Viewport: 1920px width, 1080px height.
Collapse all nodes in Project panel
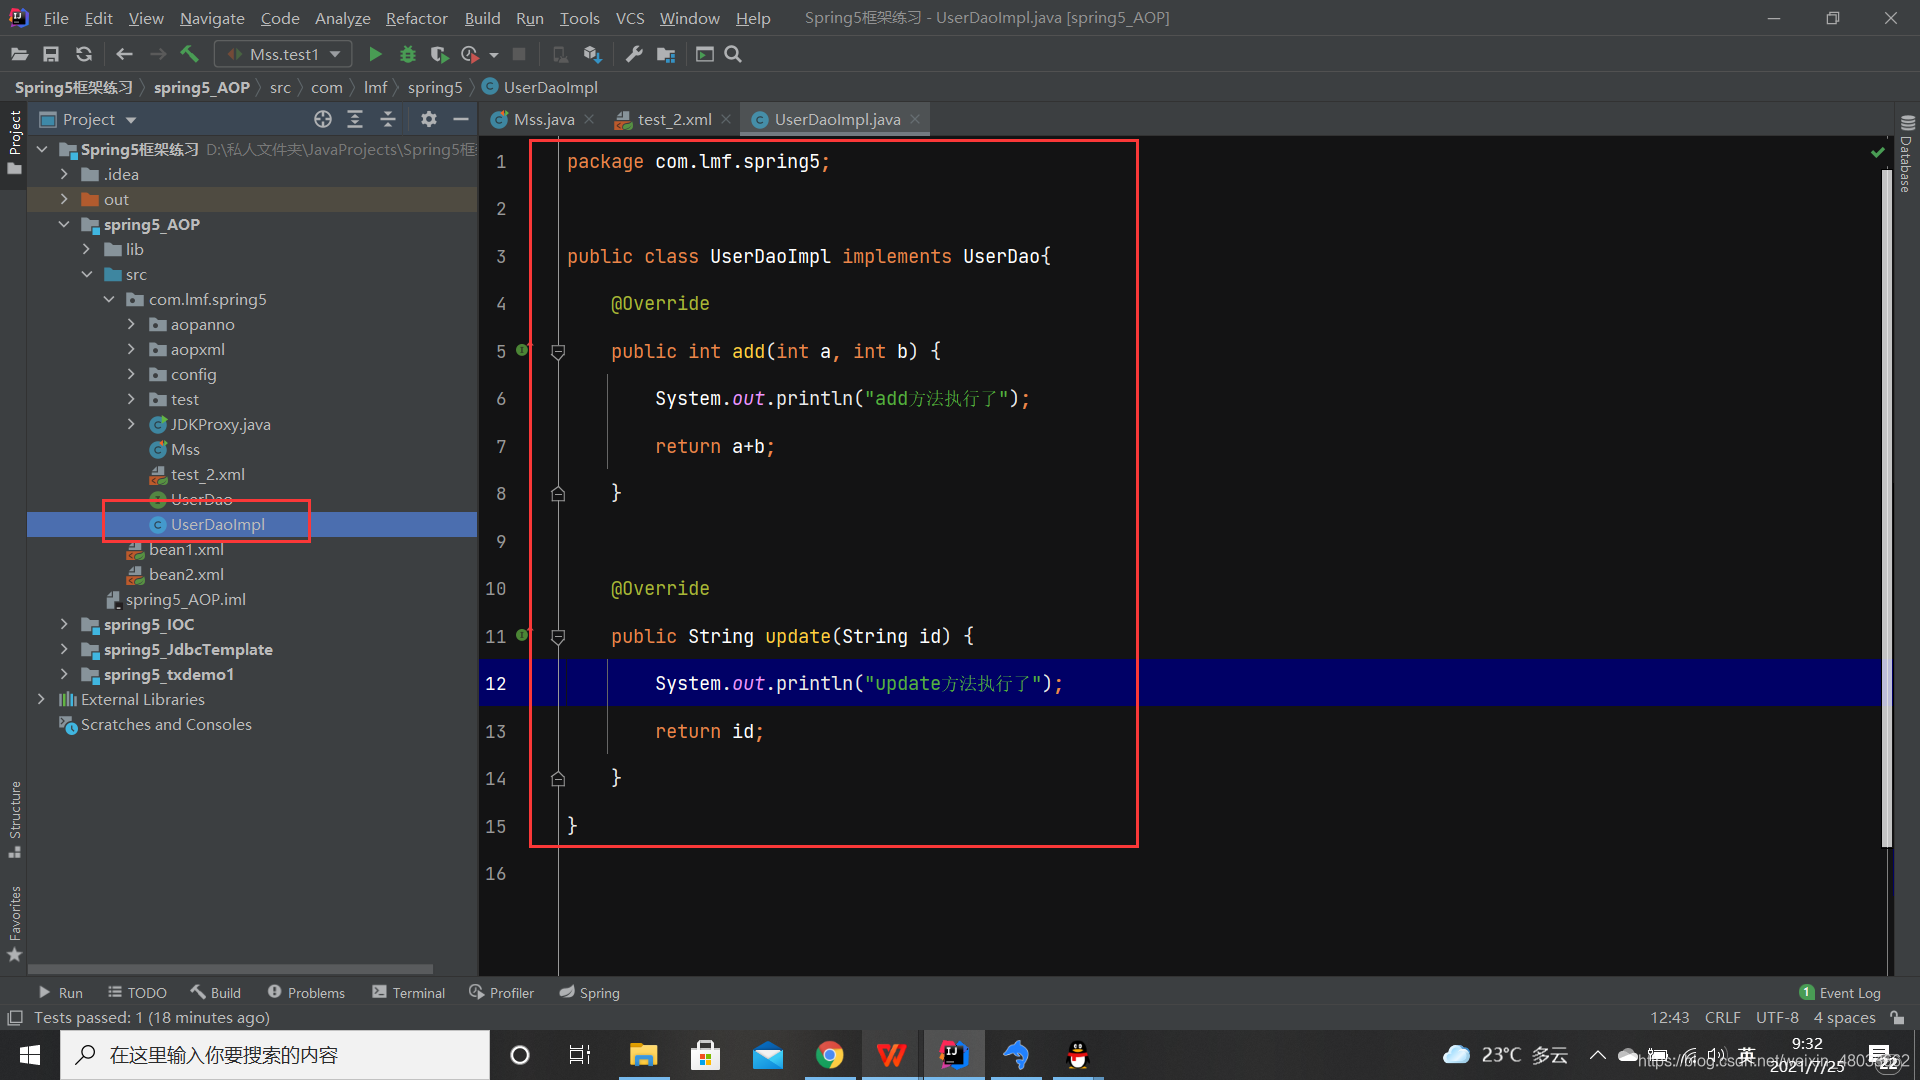[388, 120]
